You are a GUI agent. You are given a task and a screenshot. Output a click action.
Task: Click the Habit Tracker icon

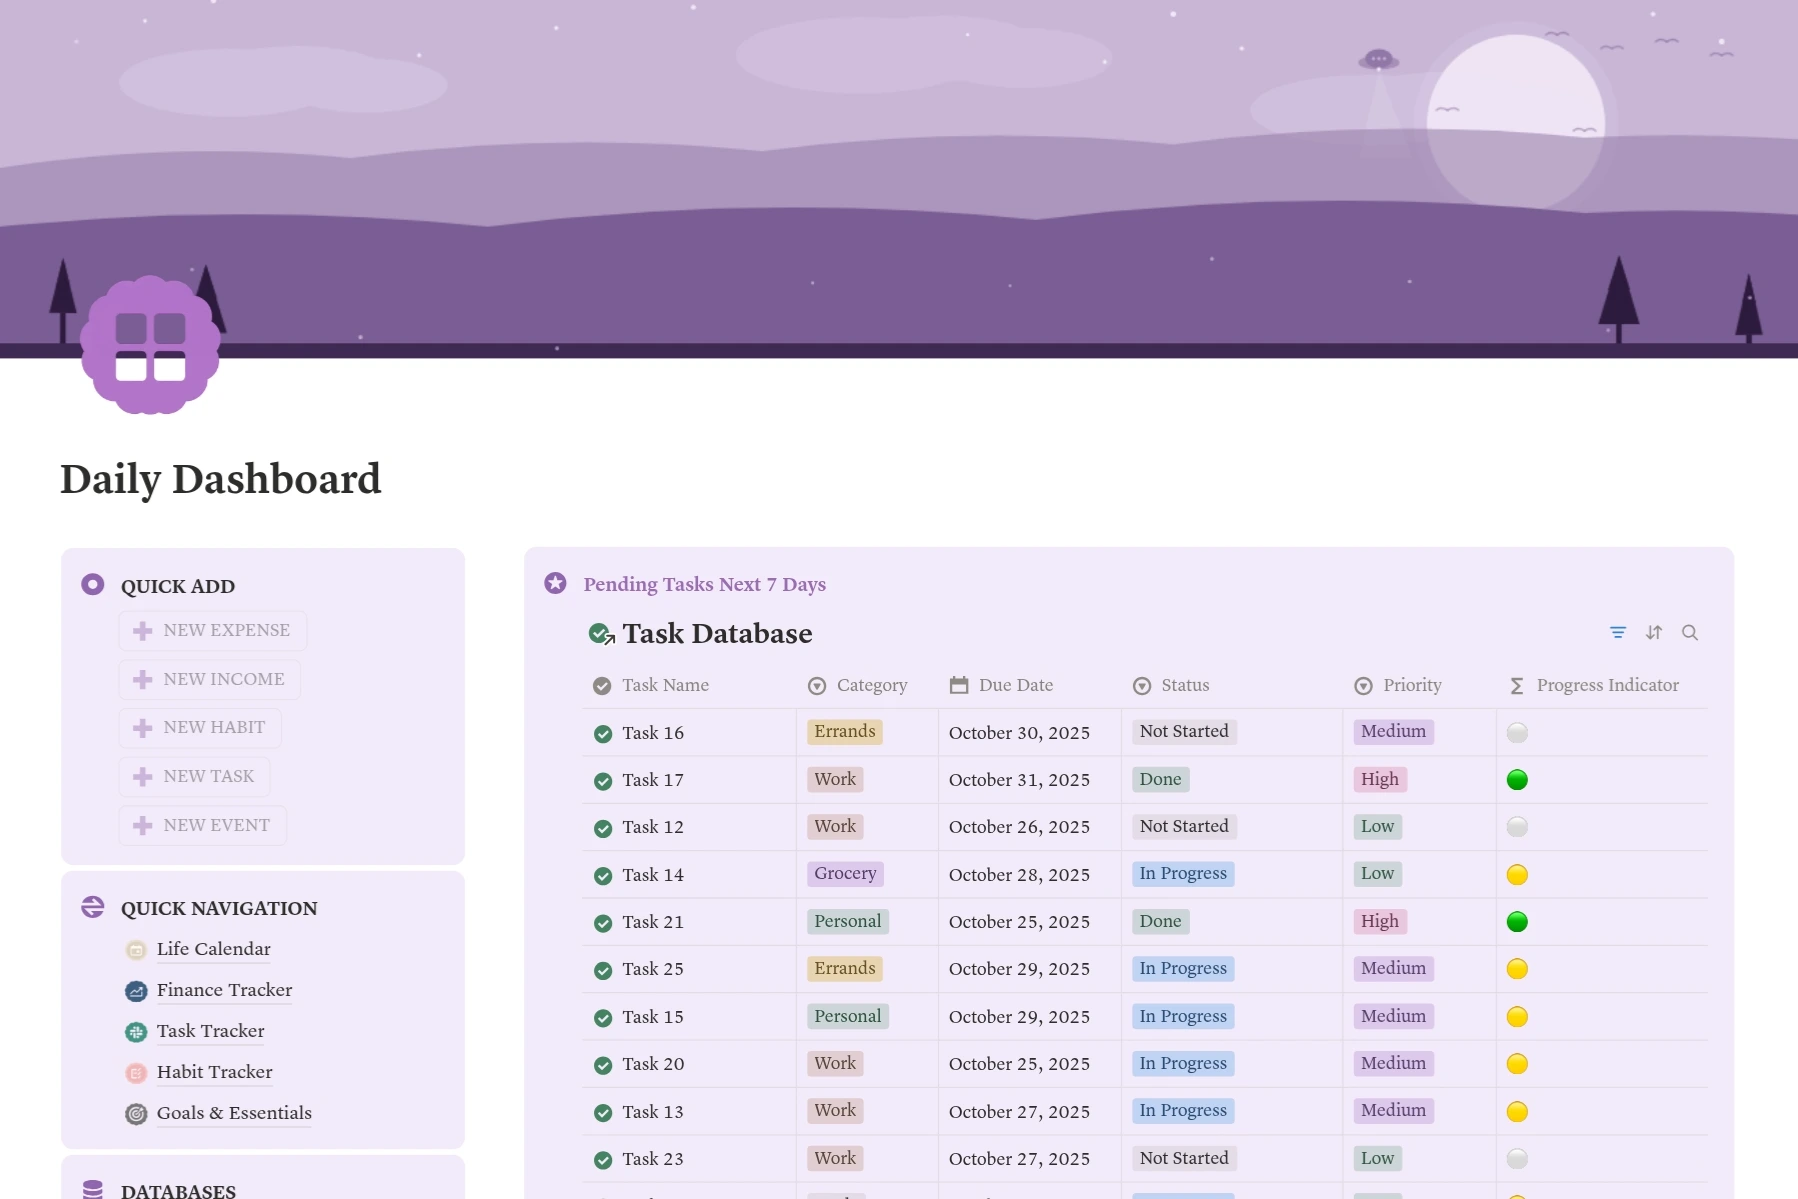136,1073
